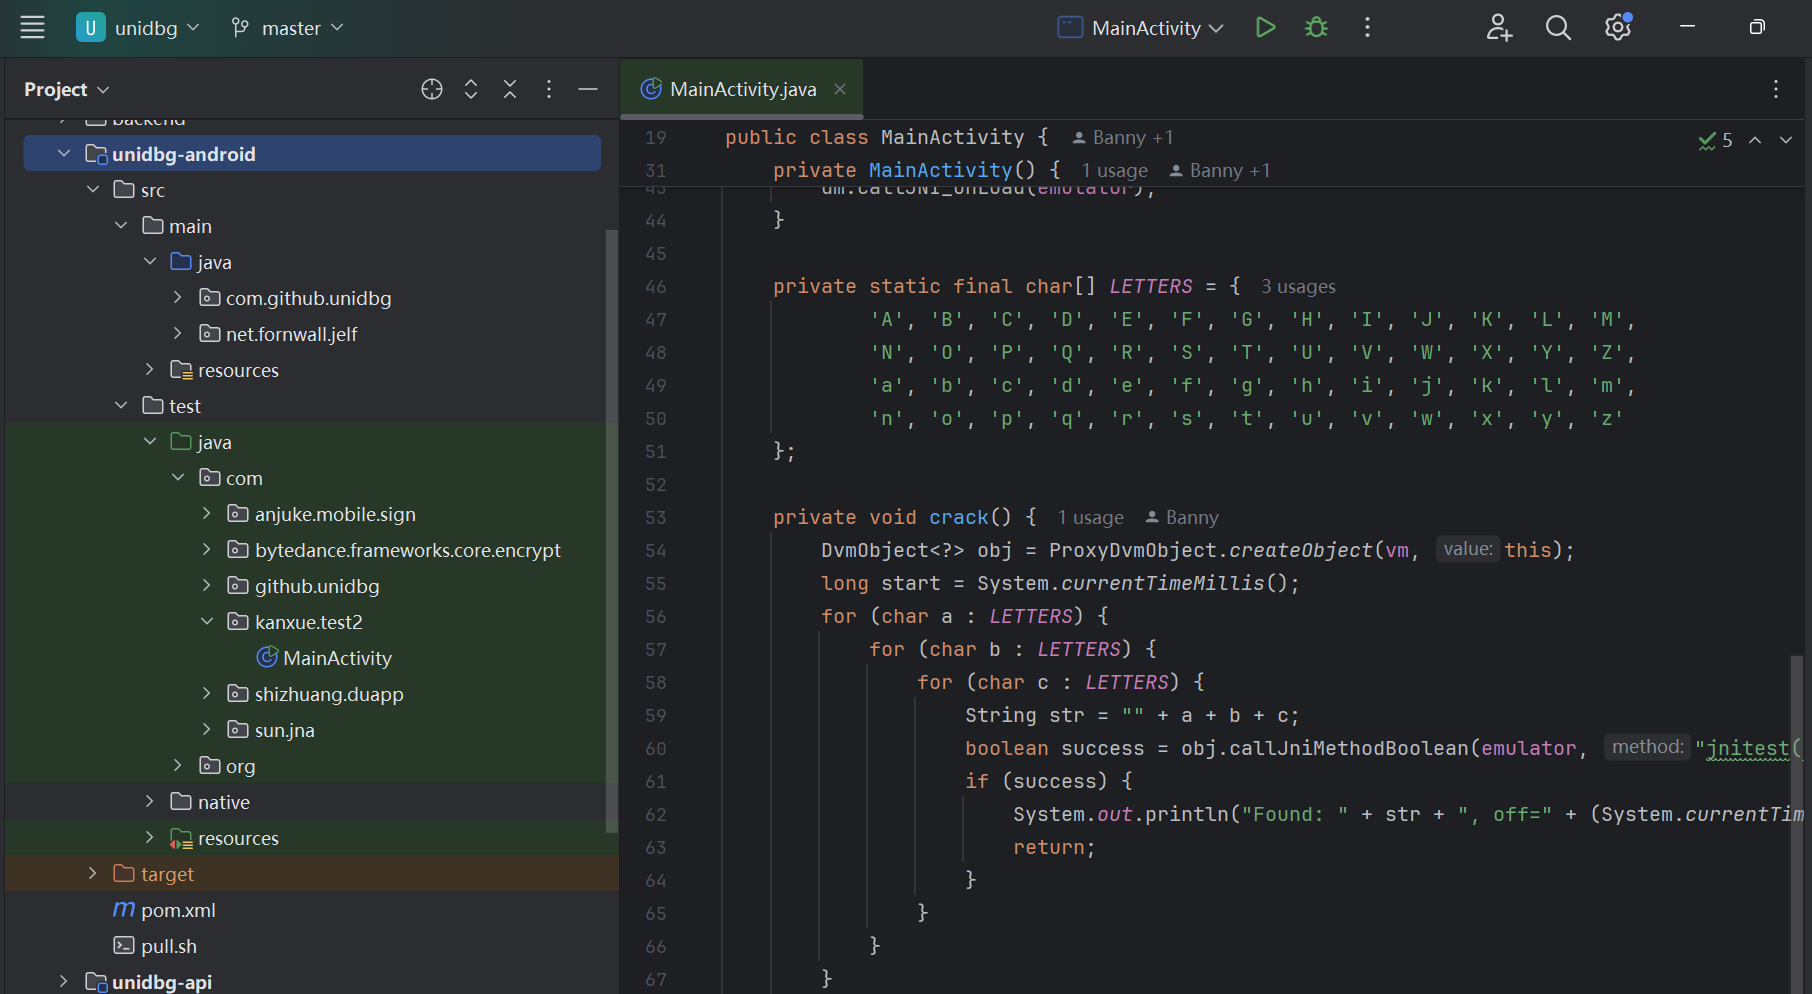Start debugging with the bug icon
The height and width of the screenshot is (994, 1812).
tap(1317, 27)
